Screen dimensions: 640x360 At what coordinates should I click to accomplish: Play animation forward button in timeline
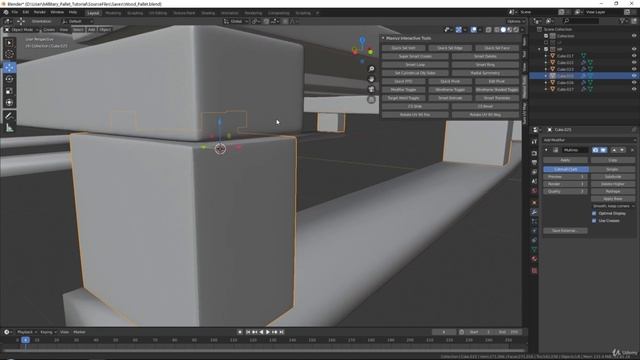tap(268, 332)
